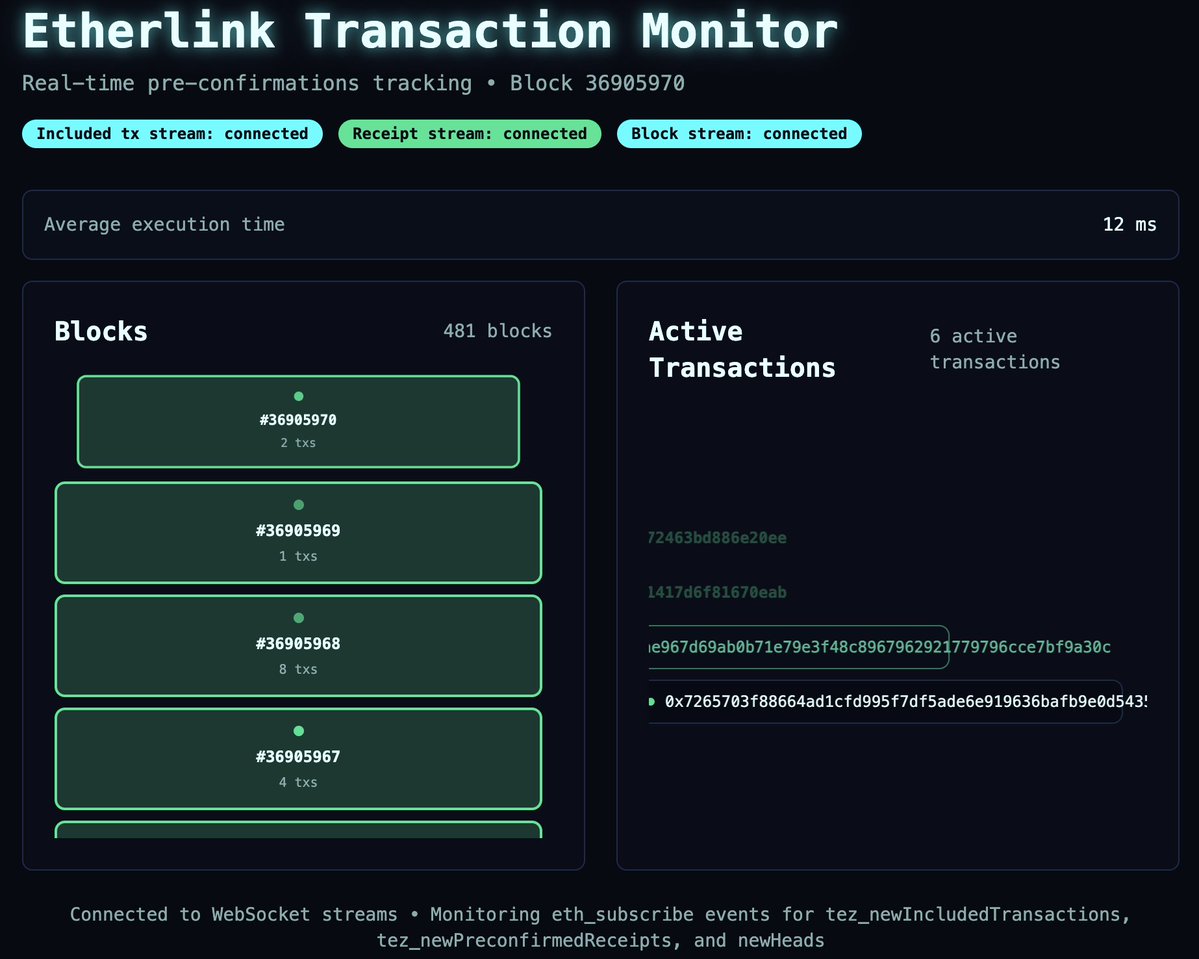Image resolution: width=1199 pixels, height=959 pixels.
Task: Open block #36905967 card
Action: click(298, 759)
